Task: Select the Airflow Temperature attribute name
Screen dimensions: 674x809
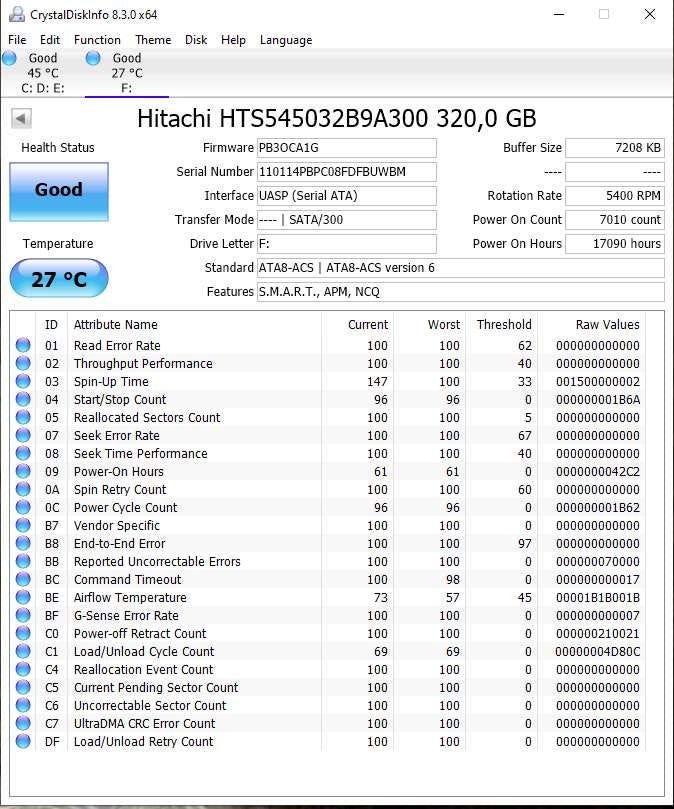Action: [130, 597]
